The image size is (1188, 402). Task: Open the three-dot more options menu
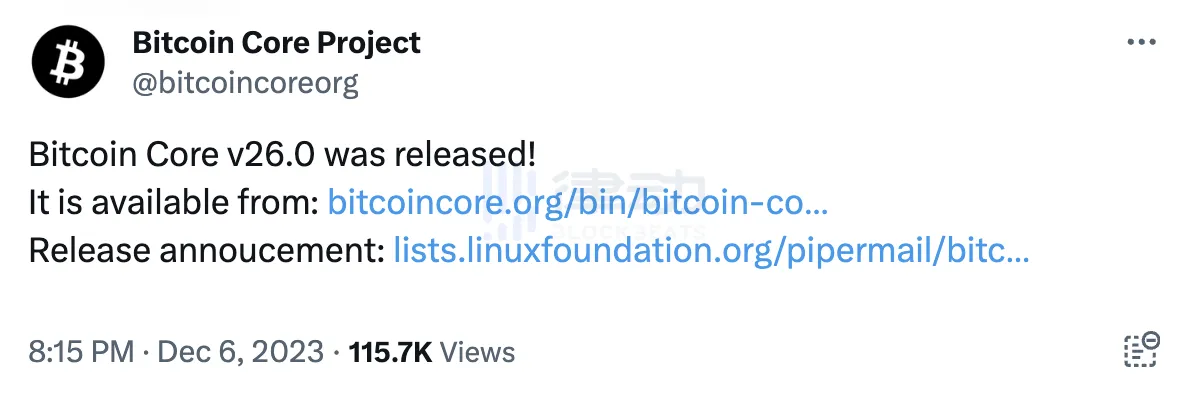[1141, 43]
